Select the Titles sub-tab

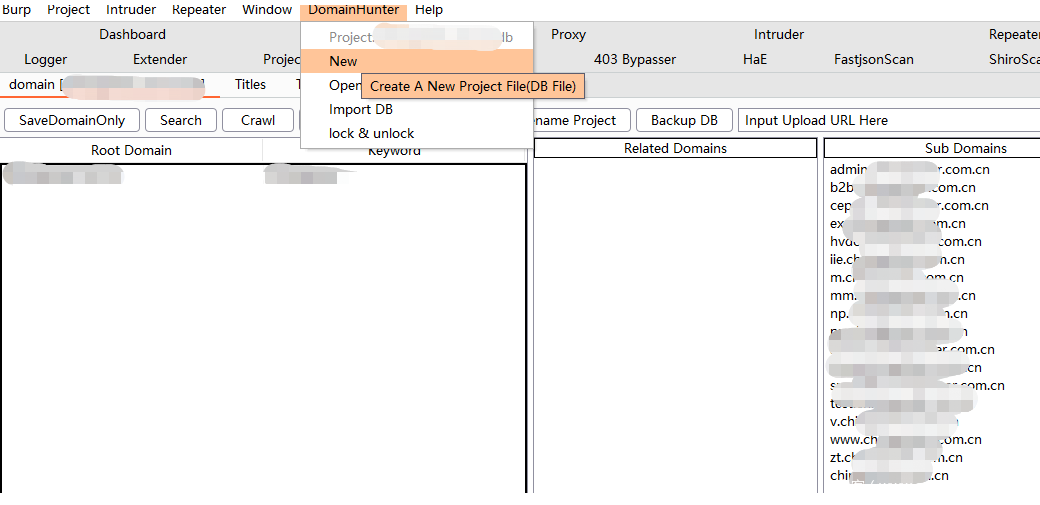[250, 85]
